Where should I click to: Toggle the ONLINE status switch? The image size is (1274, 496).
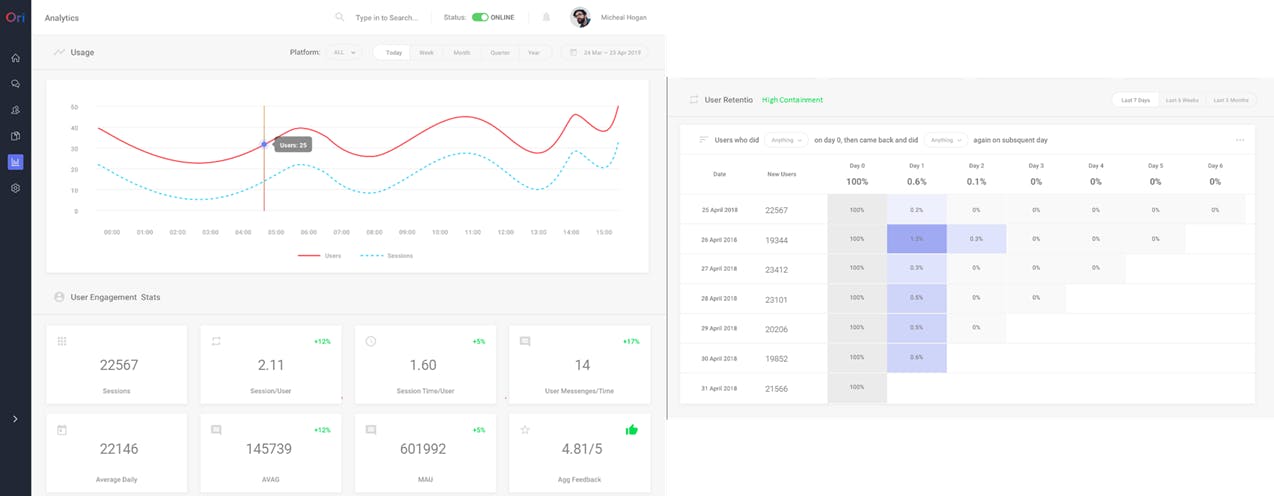[x=480, y=17]
